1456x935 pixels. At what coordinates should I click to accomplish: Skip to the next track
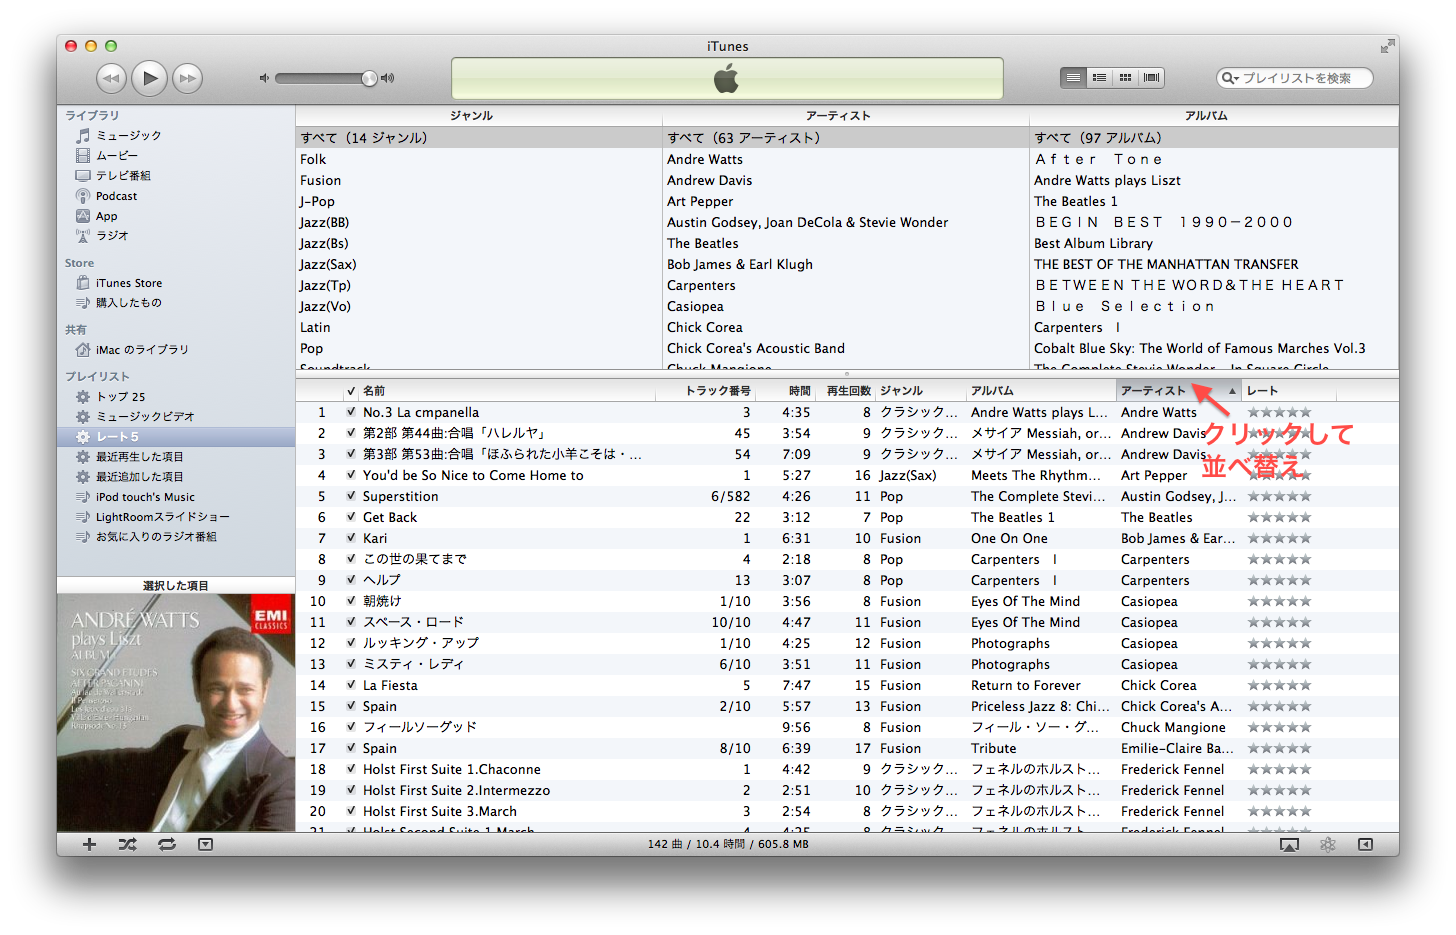187,78
